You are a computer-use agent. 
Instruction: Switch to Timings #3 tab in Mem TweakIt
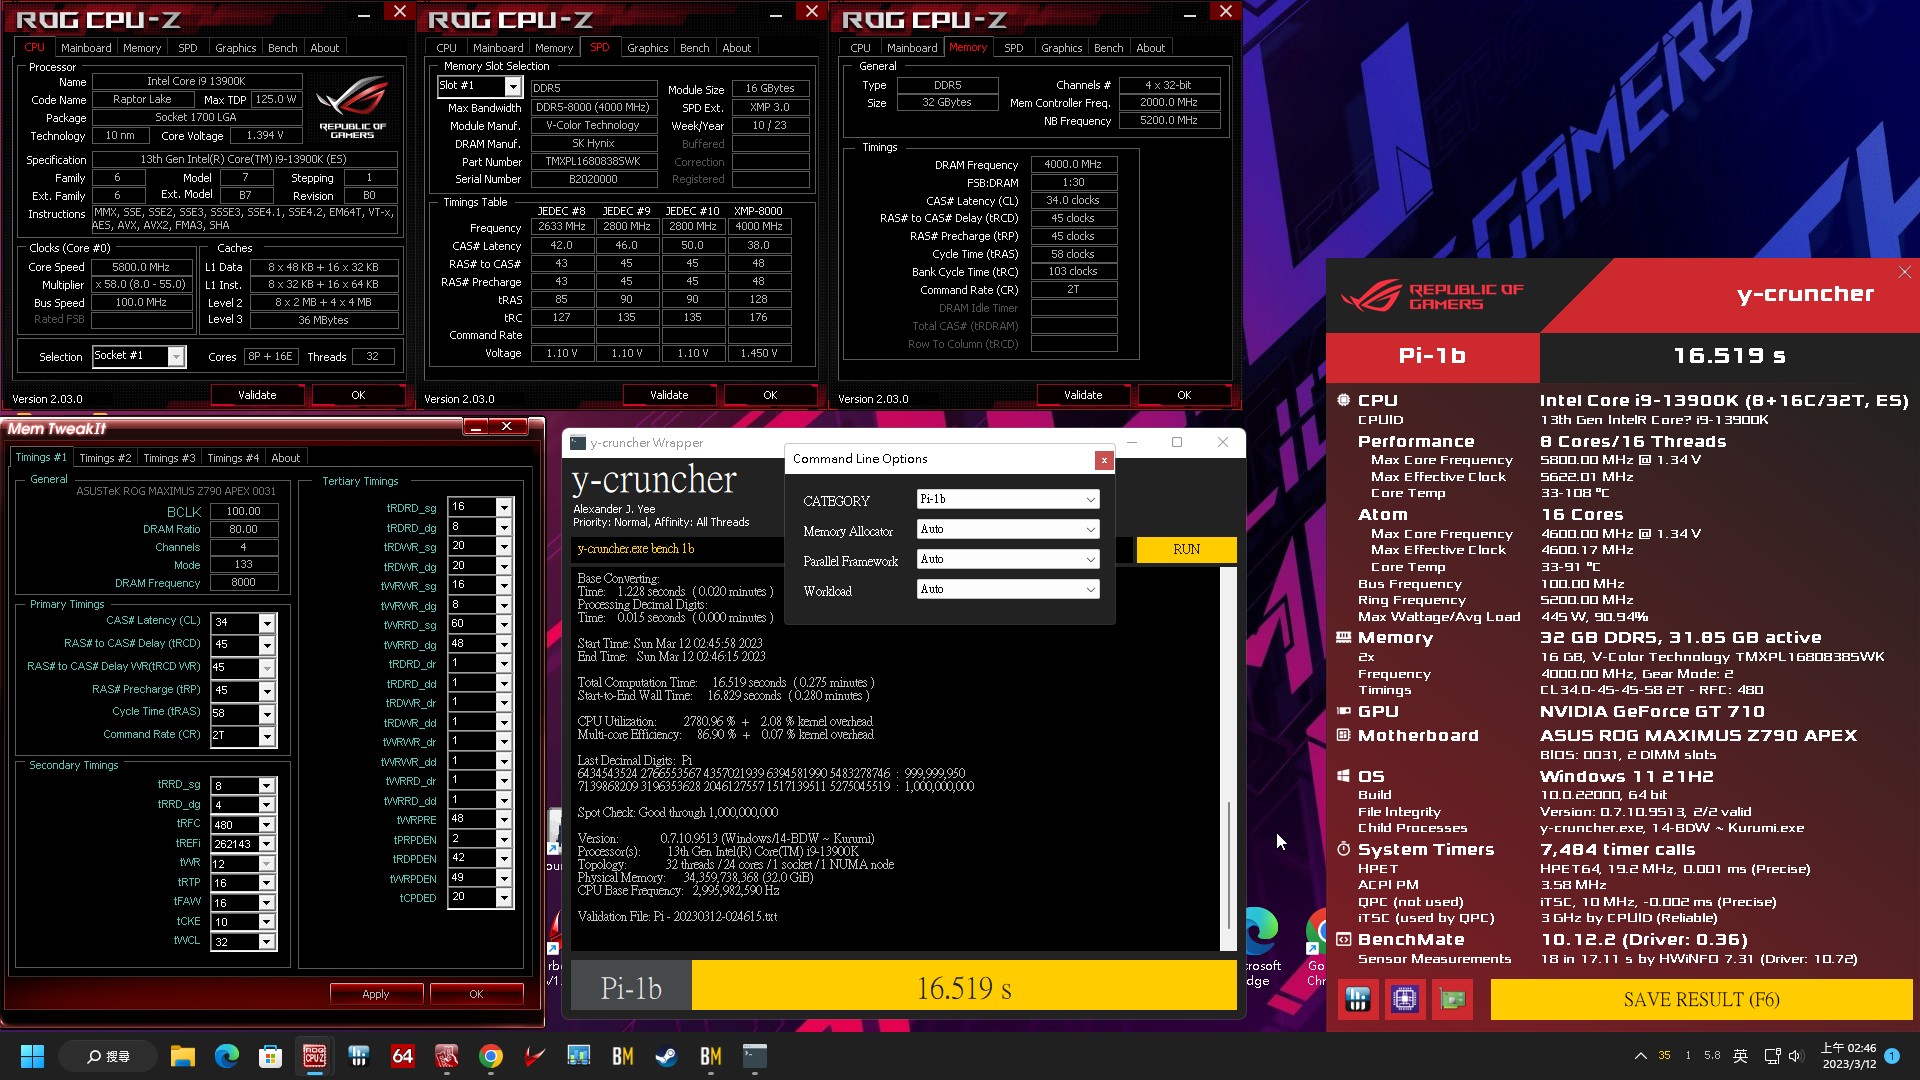[169, 458]
